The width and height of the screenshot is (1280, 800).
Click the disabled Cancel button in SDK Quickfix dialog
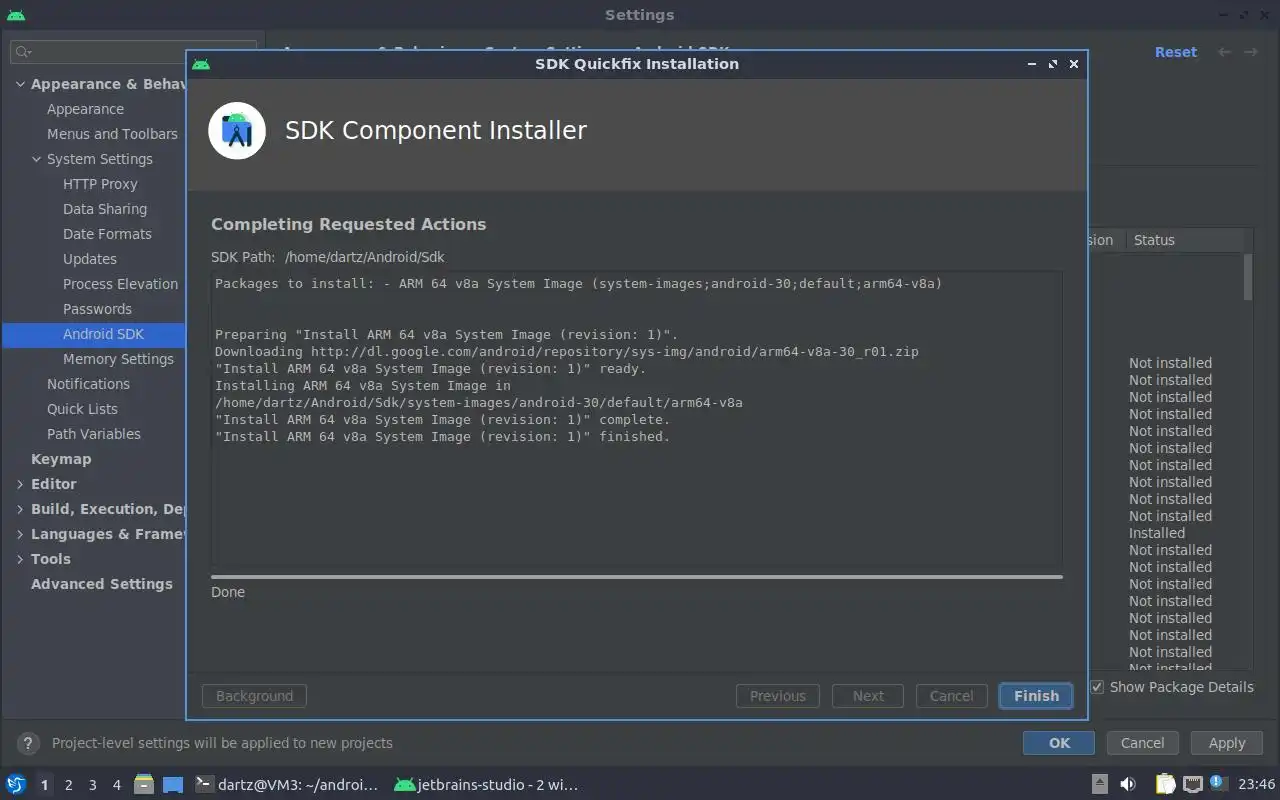point(951,696)
